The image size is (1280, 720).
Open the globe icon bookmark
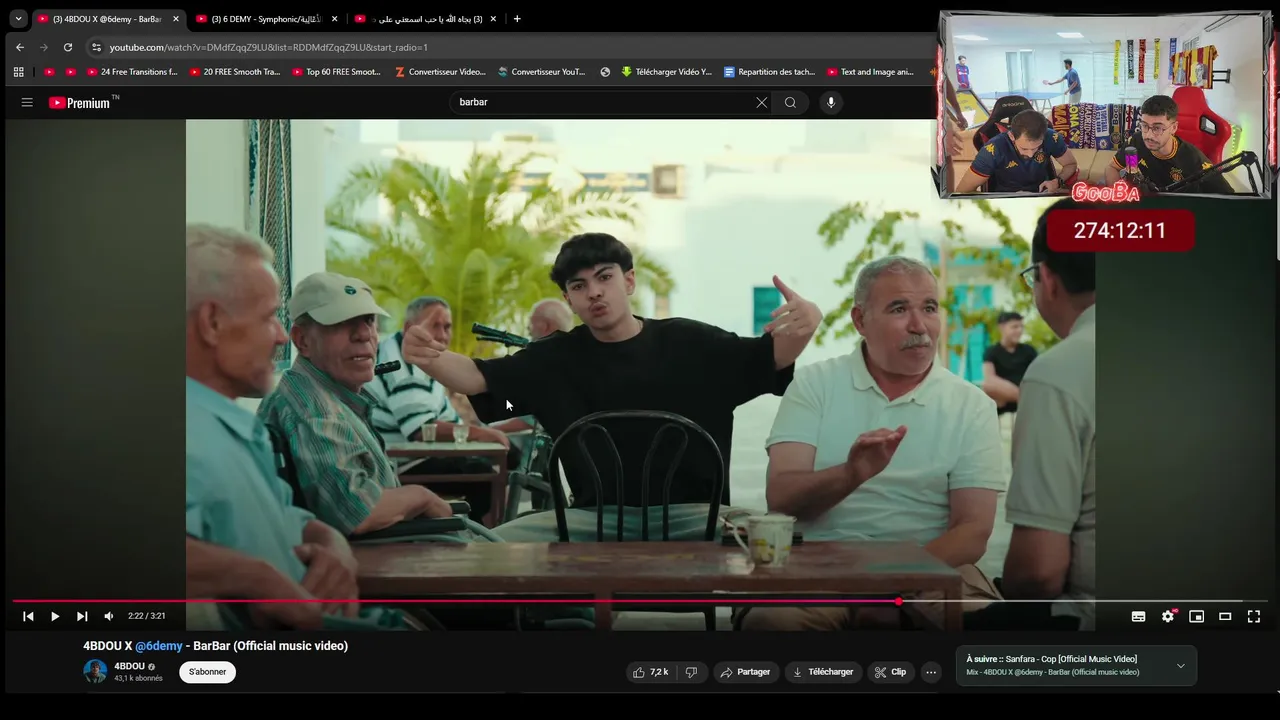[x=605, y=72]
